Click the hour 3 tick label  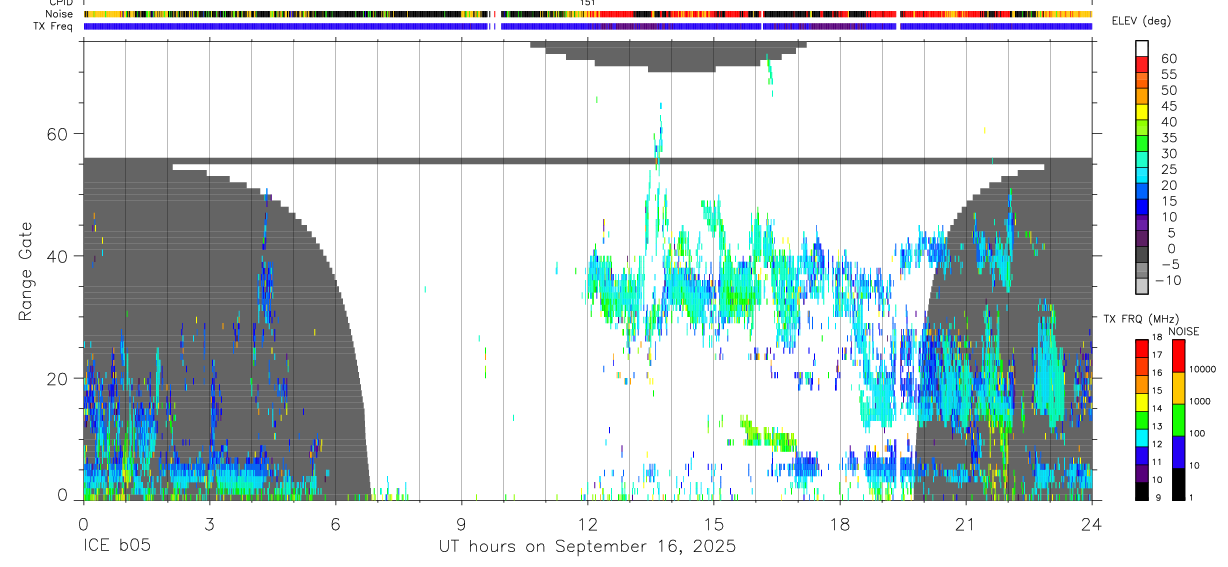coord(209,524)
